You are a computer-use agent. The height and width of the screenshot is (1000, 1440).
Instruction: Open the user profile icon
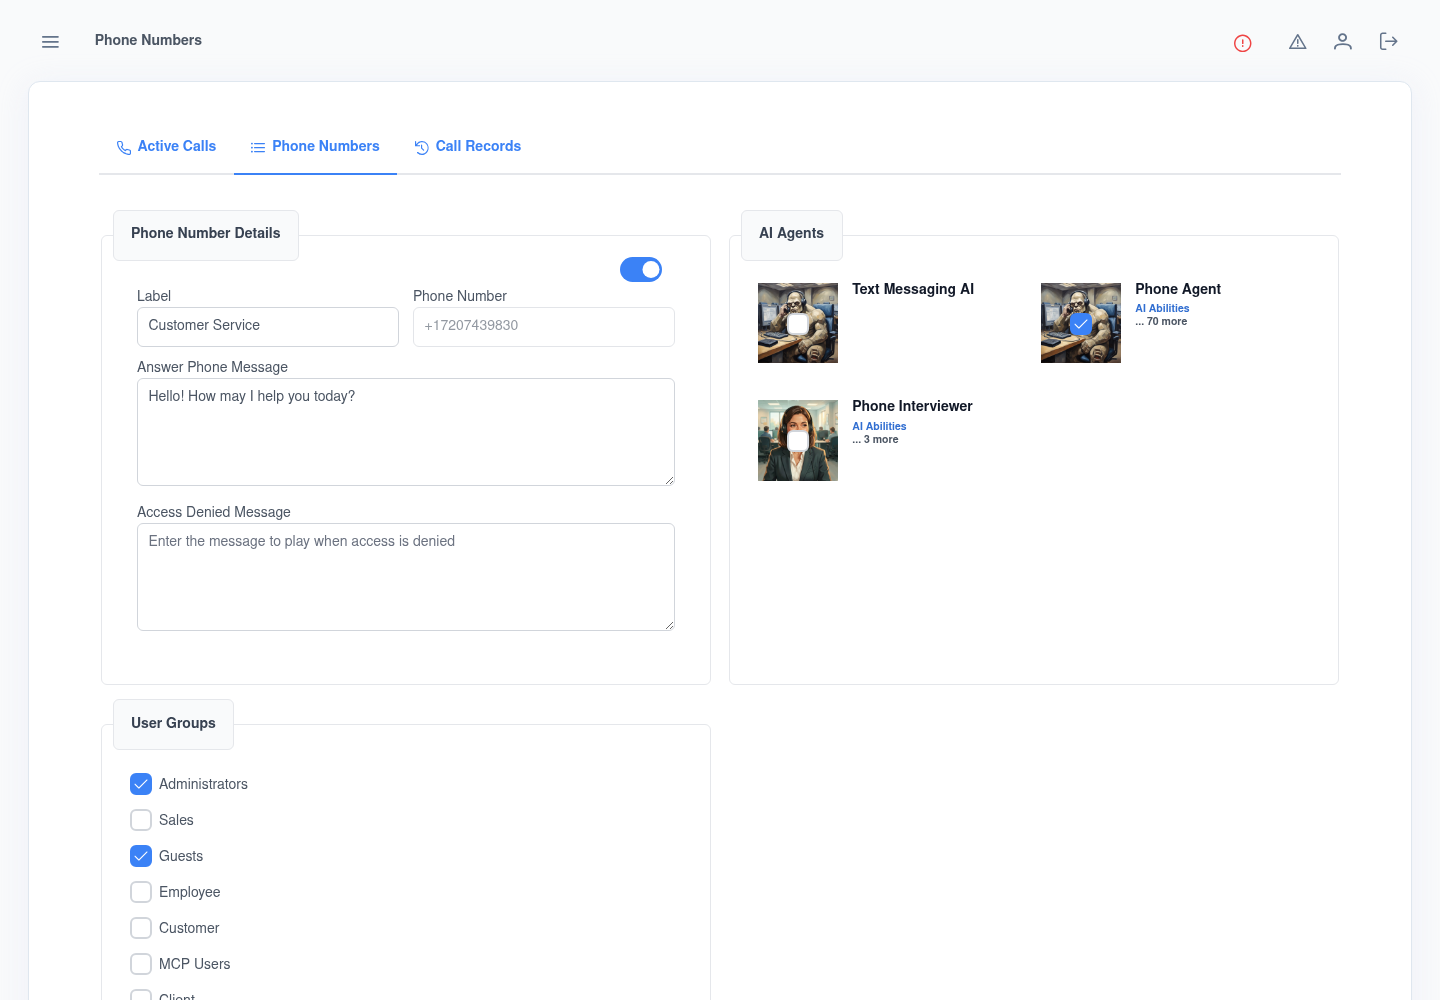pyautogui.click(x=1343, y=41)
